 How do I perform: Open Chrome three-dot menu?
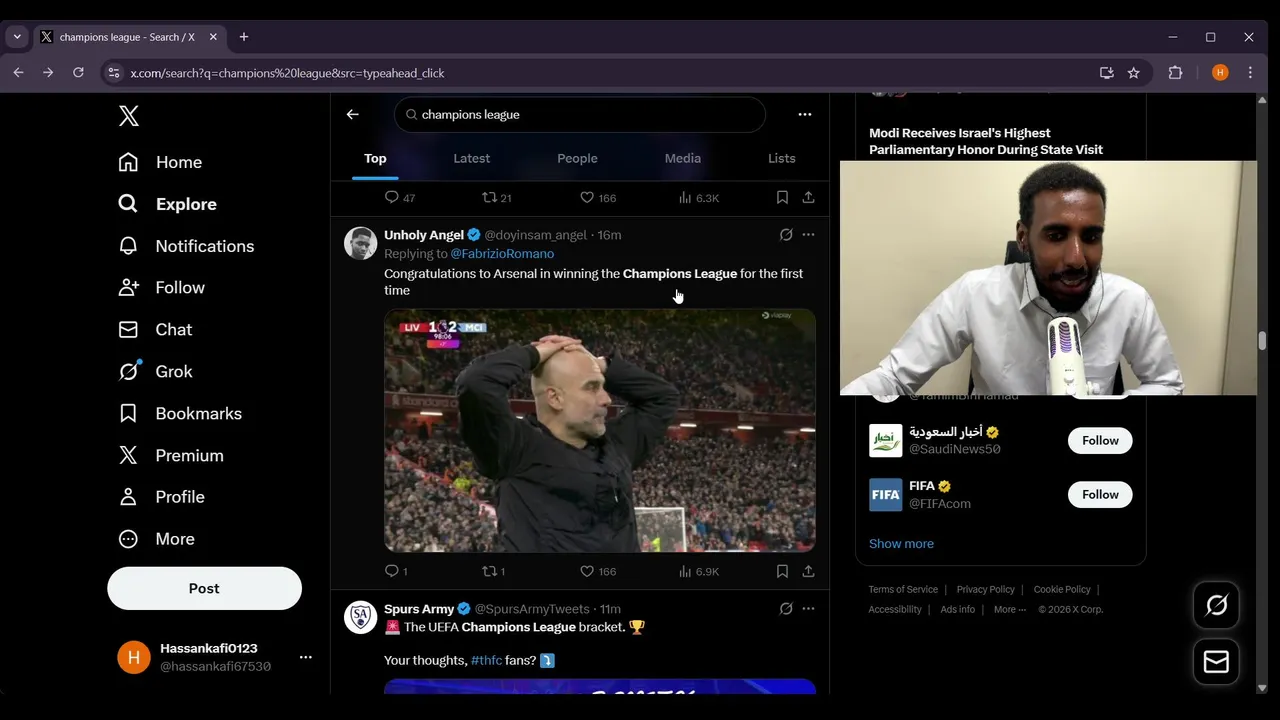tap(1250, 73)
